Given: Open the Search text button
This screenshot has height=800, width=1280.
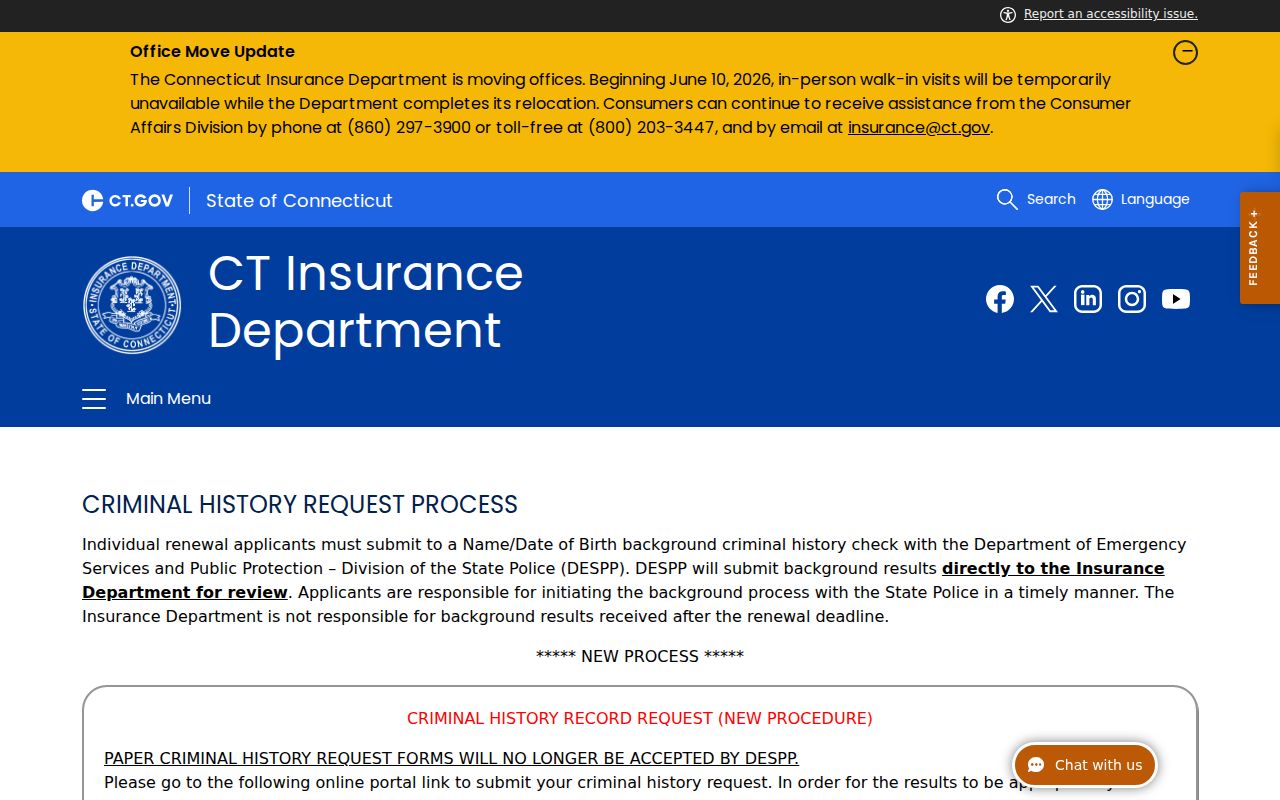Looking at the screenshot, I should click(1051, 199).
